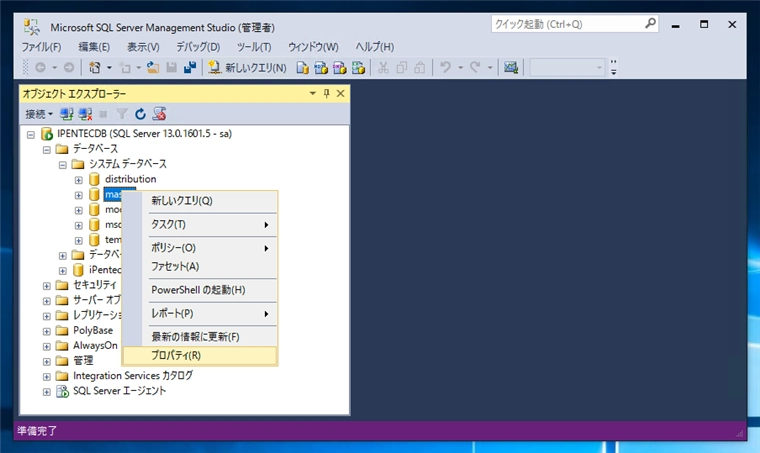760x453 pixels.
Task: Expand the AlwaysOn folder
Action: coord(47,346)
